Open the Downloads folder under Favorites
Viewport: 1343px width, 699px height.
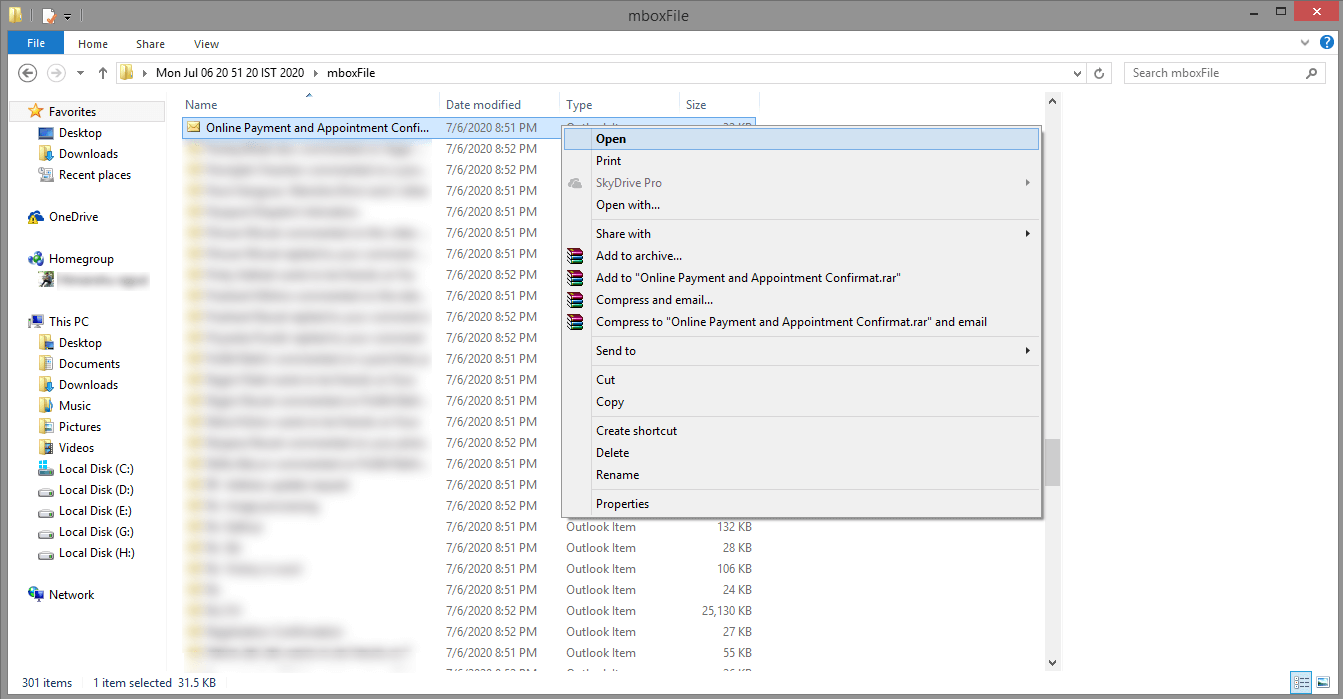(x=86, y=153)
